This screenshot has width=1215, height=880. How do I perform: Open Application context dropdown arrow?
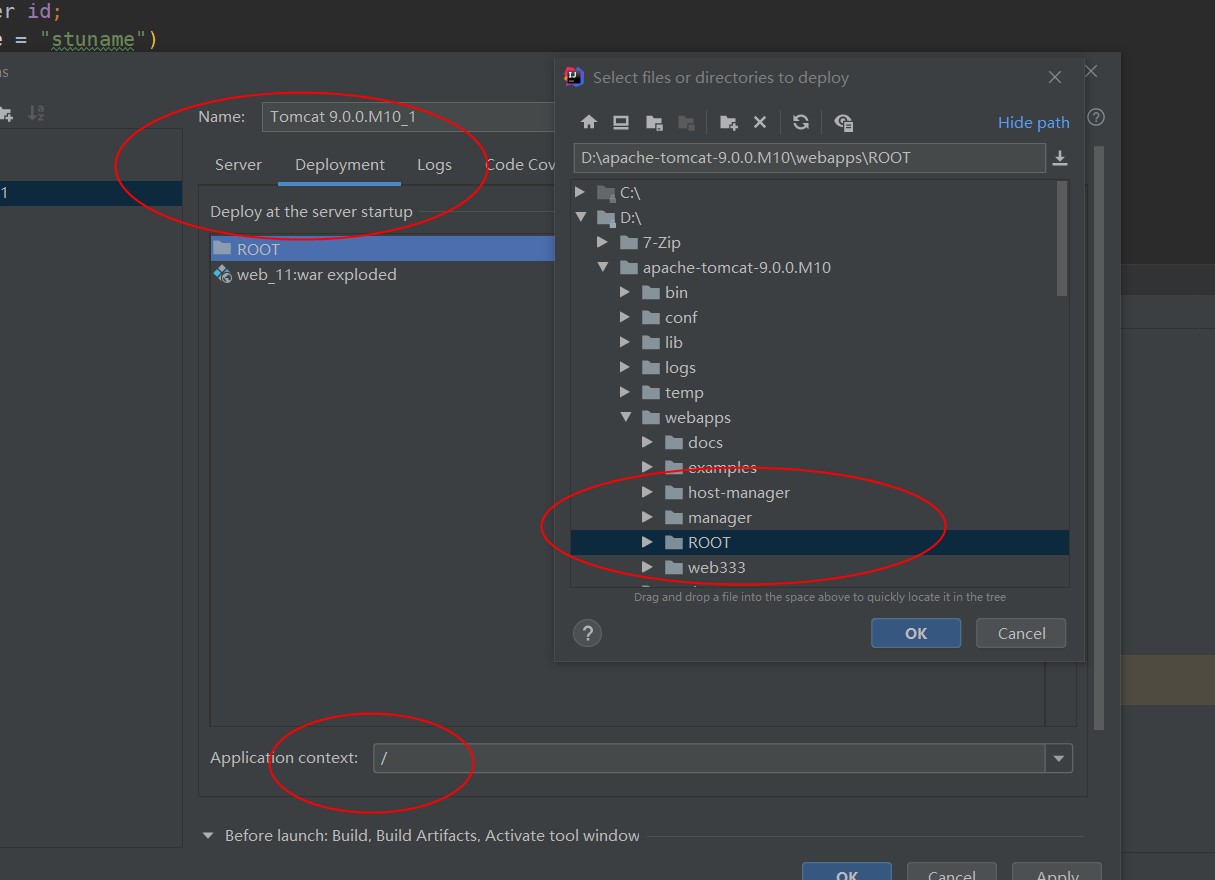coord(1059,759)
